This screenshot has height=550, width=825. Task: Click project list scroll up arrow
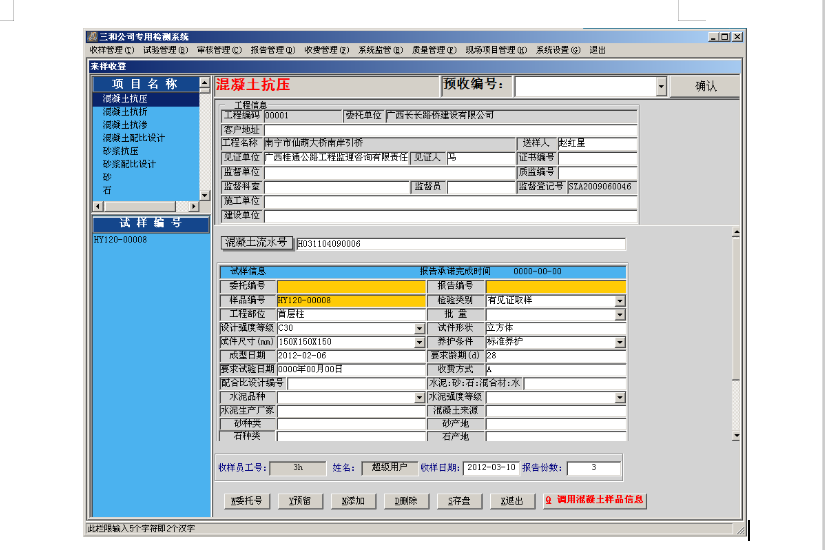[204, 83]
